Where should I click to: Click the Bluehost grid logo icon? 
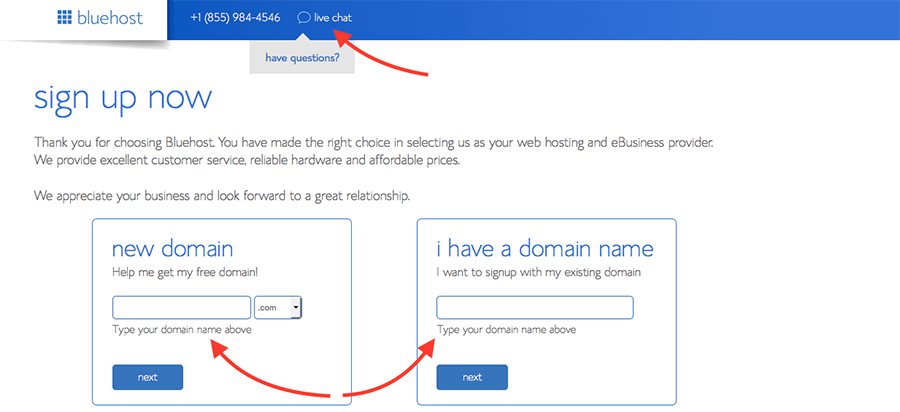pos(65,18)
